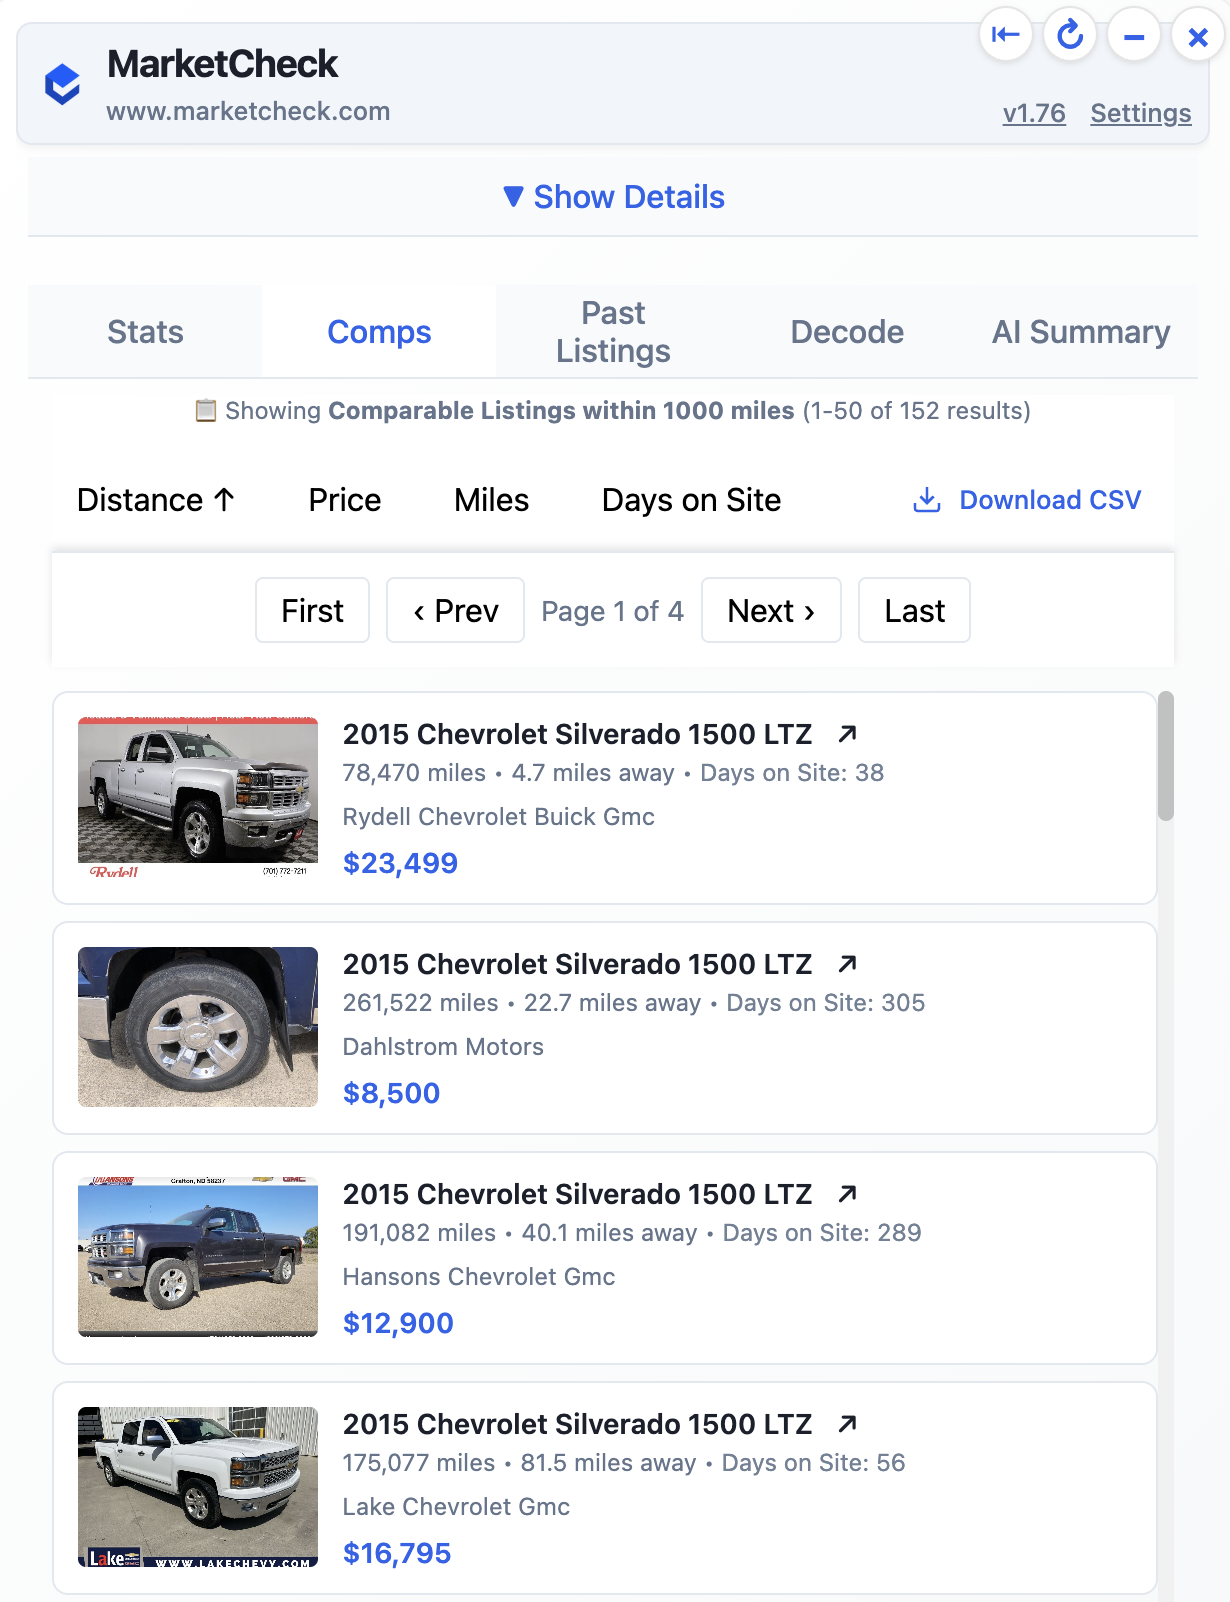
Task: Switch to the Decode tab
Action: (847, 332)
